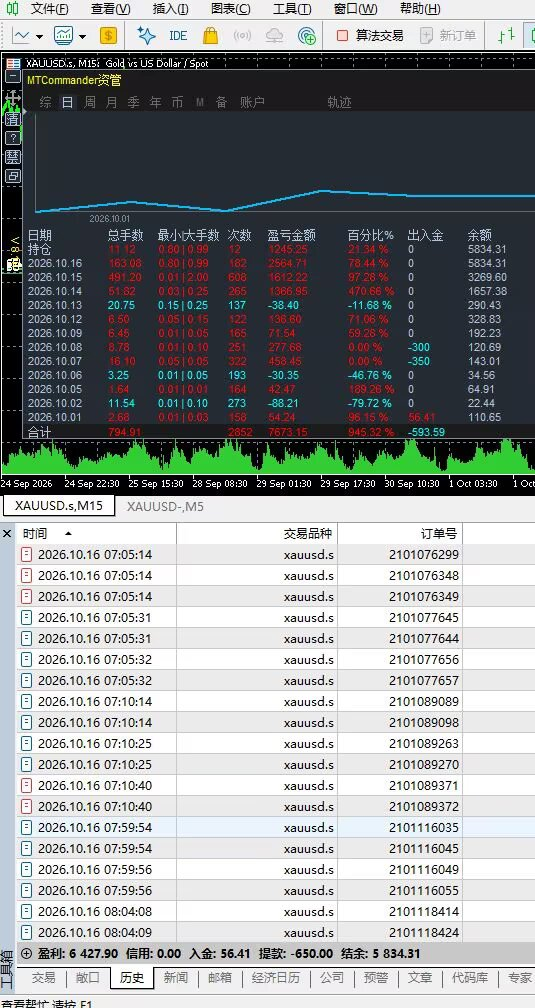The height and width of the screenshot is (1008, 535).
Task: Open the 敞口 exposure tab
Action: pos(87,978)
